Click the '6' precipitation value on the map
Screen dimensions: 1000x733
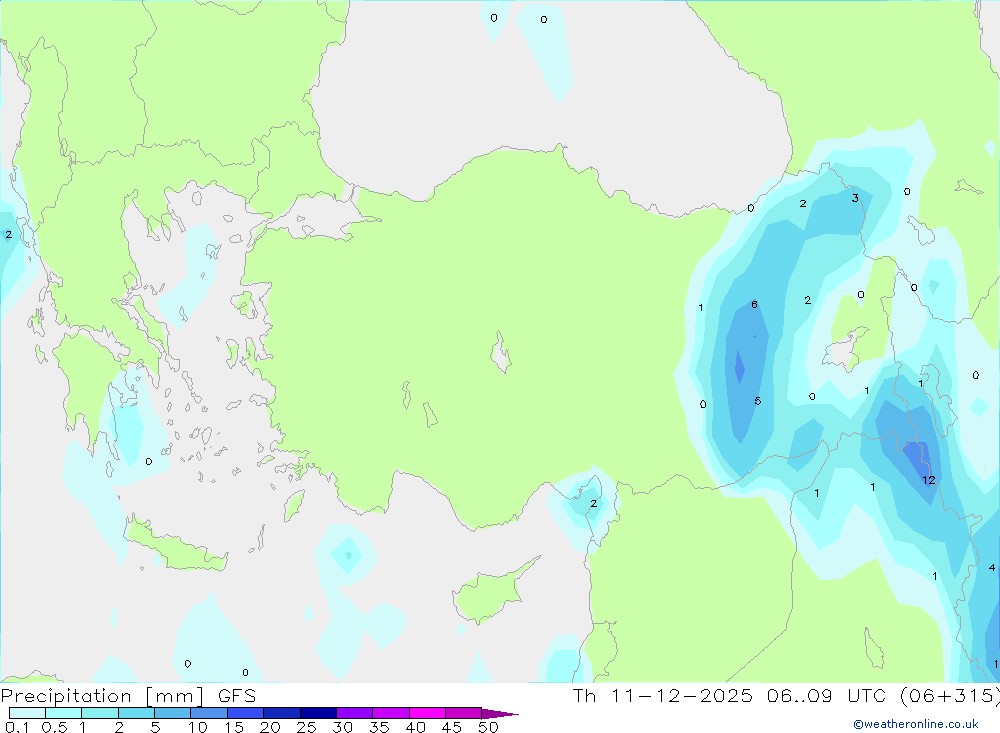(x=754, y=304)
